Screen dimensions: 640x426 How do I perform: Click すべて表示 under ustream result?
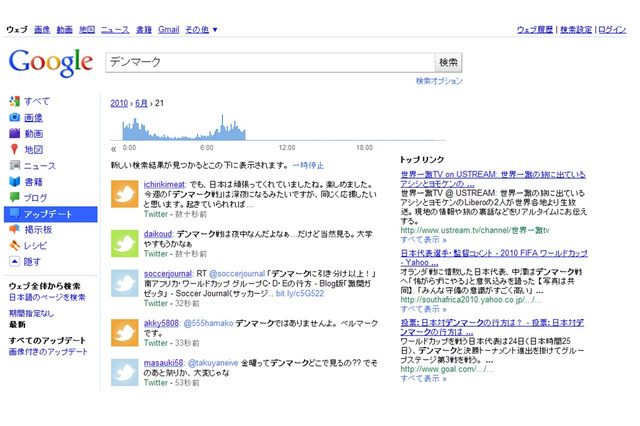click(423, 240)
